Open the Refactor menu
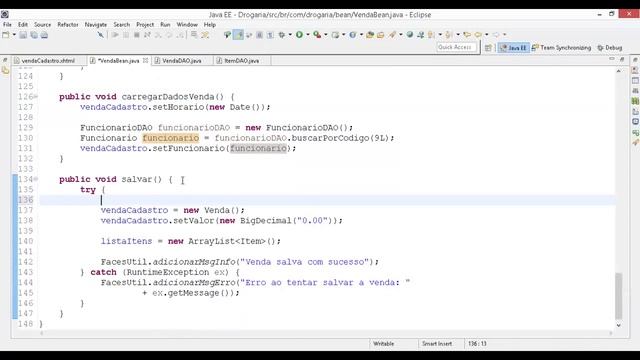The height and width of the screenshot is (360, 640). pyautogui.click(x=68, y=24)
